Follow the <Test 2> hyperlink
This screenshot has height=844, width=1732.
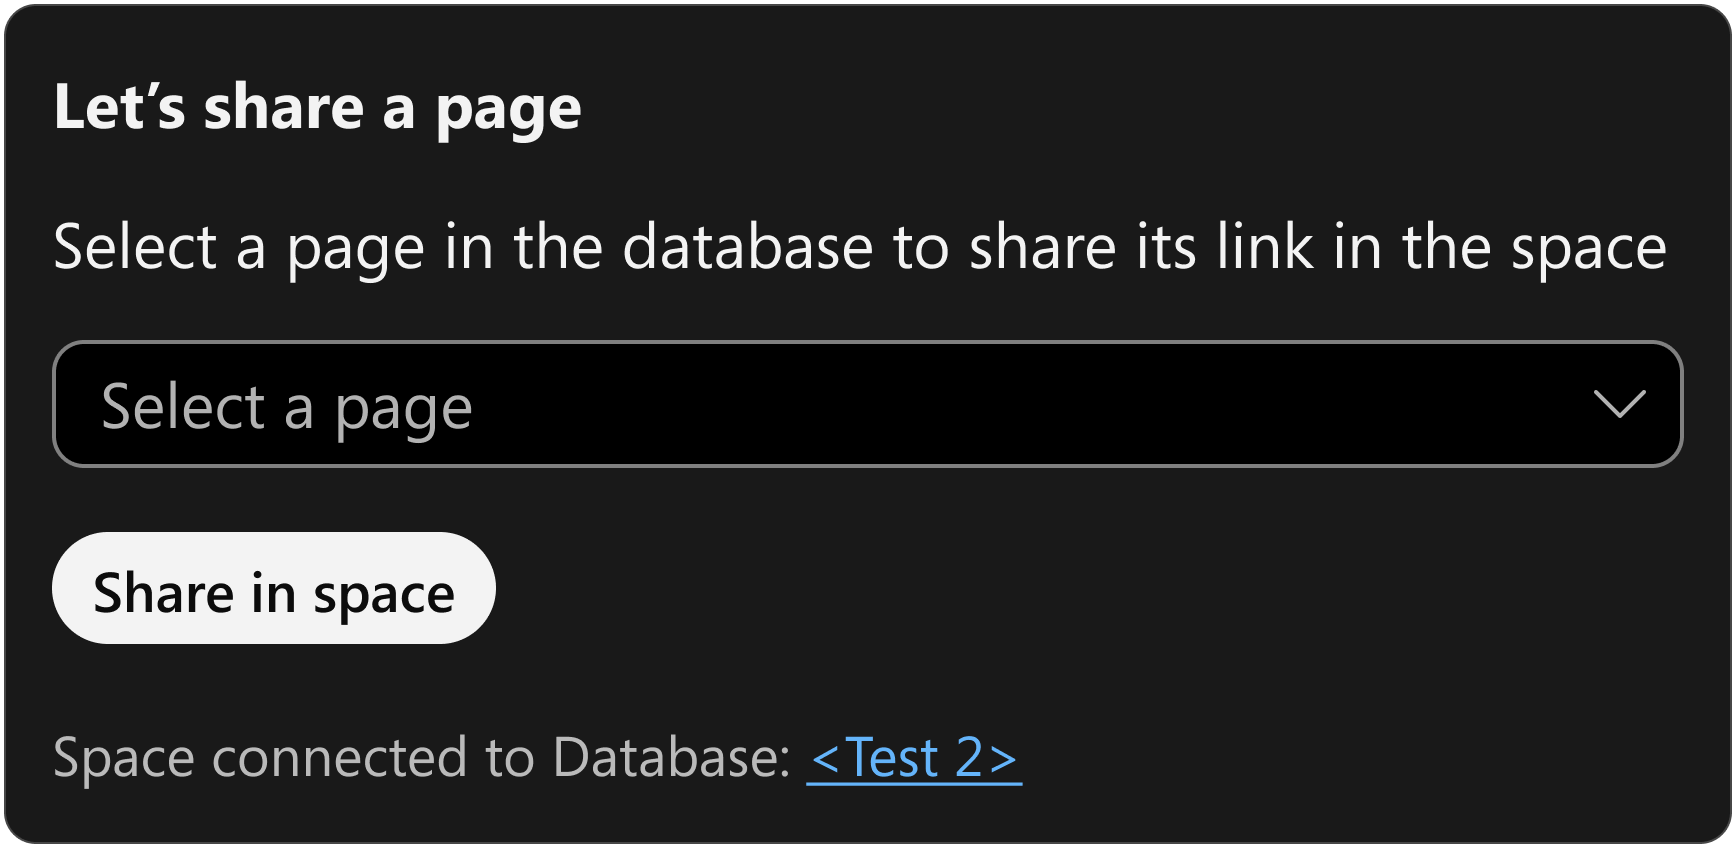click(x=914, y=757)
